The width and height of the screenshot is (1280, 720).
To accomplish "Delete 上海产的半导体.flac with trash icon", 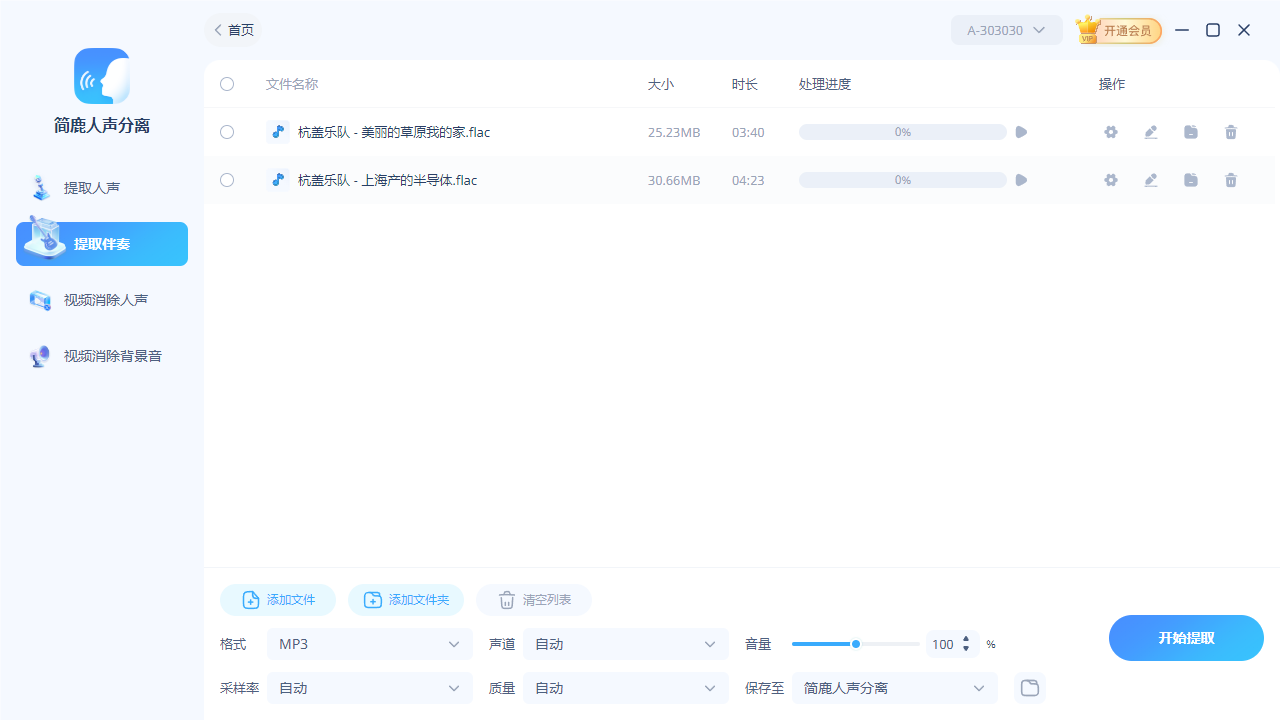I will pyautogui.click(x=1230, y=180).
